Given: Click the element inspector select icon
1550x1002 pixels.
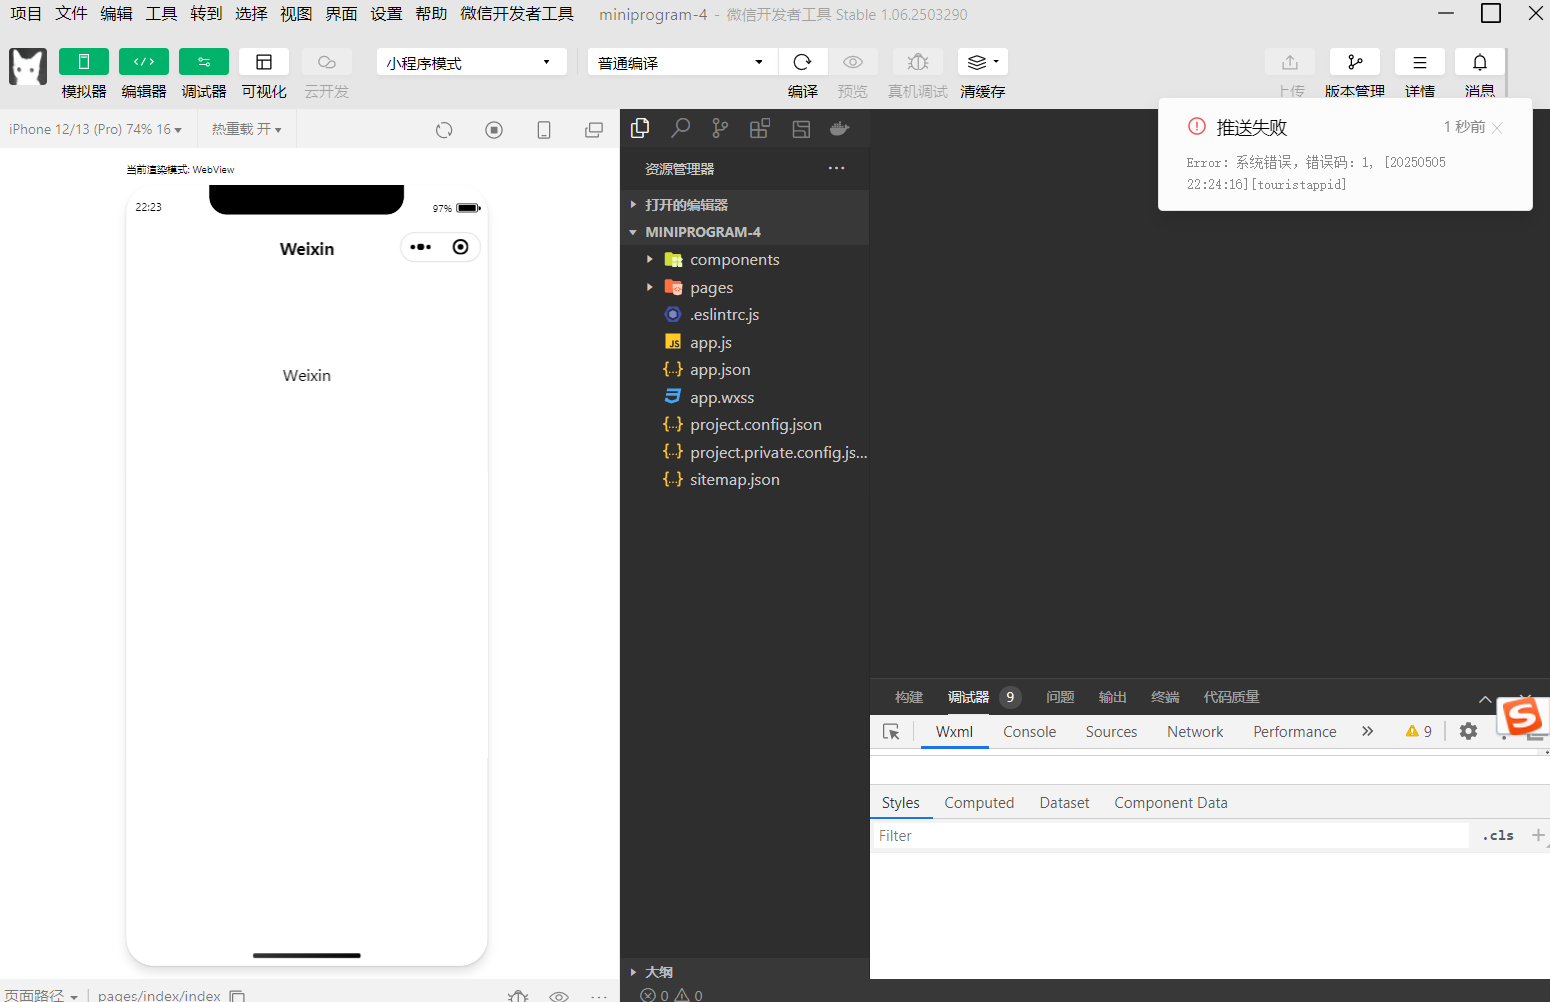Looking at the screenshot, I should [x=891, y=732].
